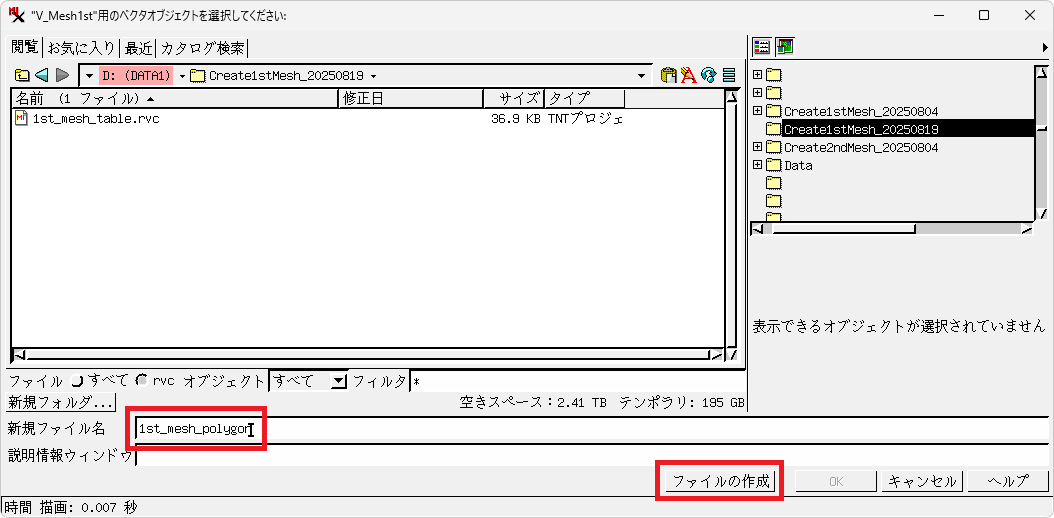Viewport: 1054px width, 518px height.
Task: Click the red letter A icon
Action: click(688, 75)
